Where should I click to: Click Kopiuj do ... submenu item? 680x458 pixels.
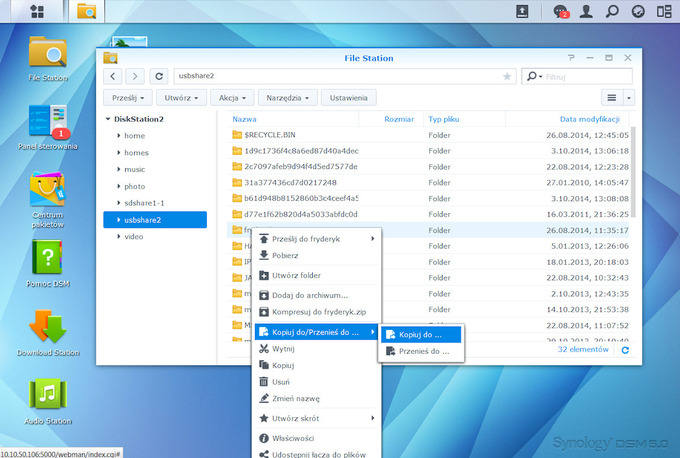click(x=421, y=334)
